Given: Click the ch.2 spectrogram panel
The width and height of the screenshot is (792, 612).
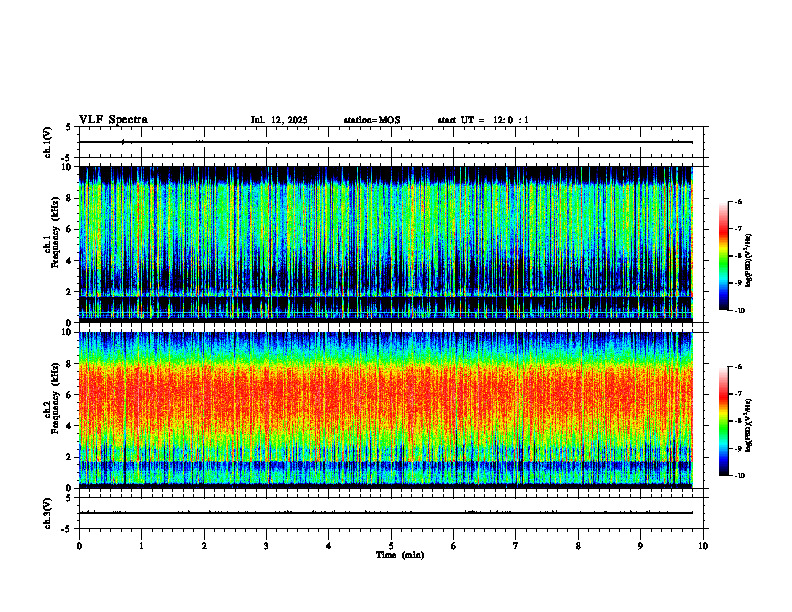Looking at the screenshot, I should (386, 410).
